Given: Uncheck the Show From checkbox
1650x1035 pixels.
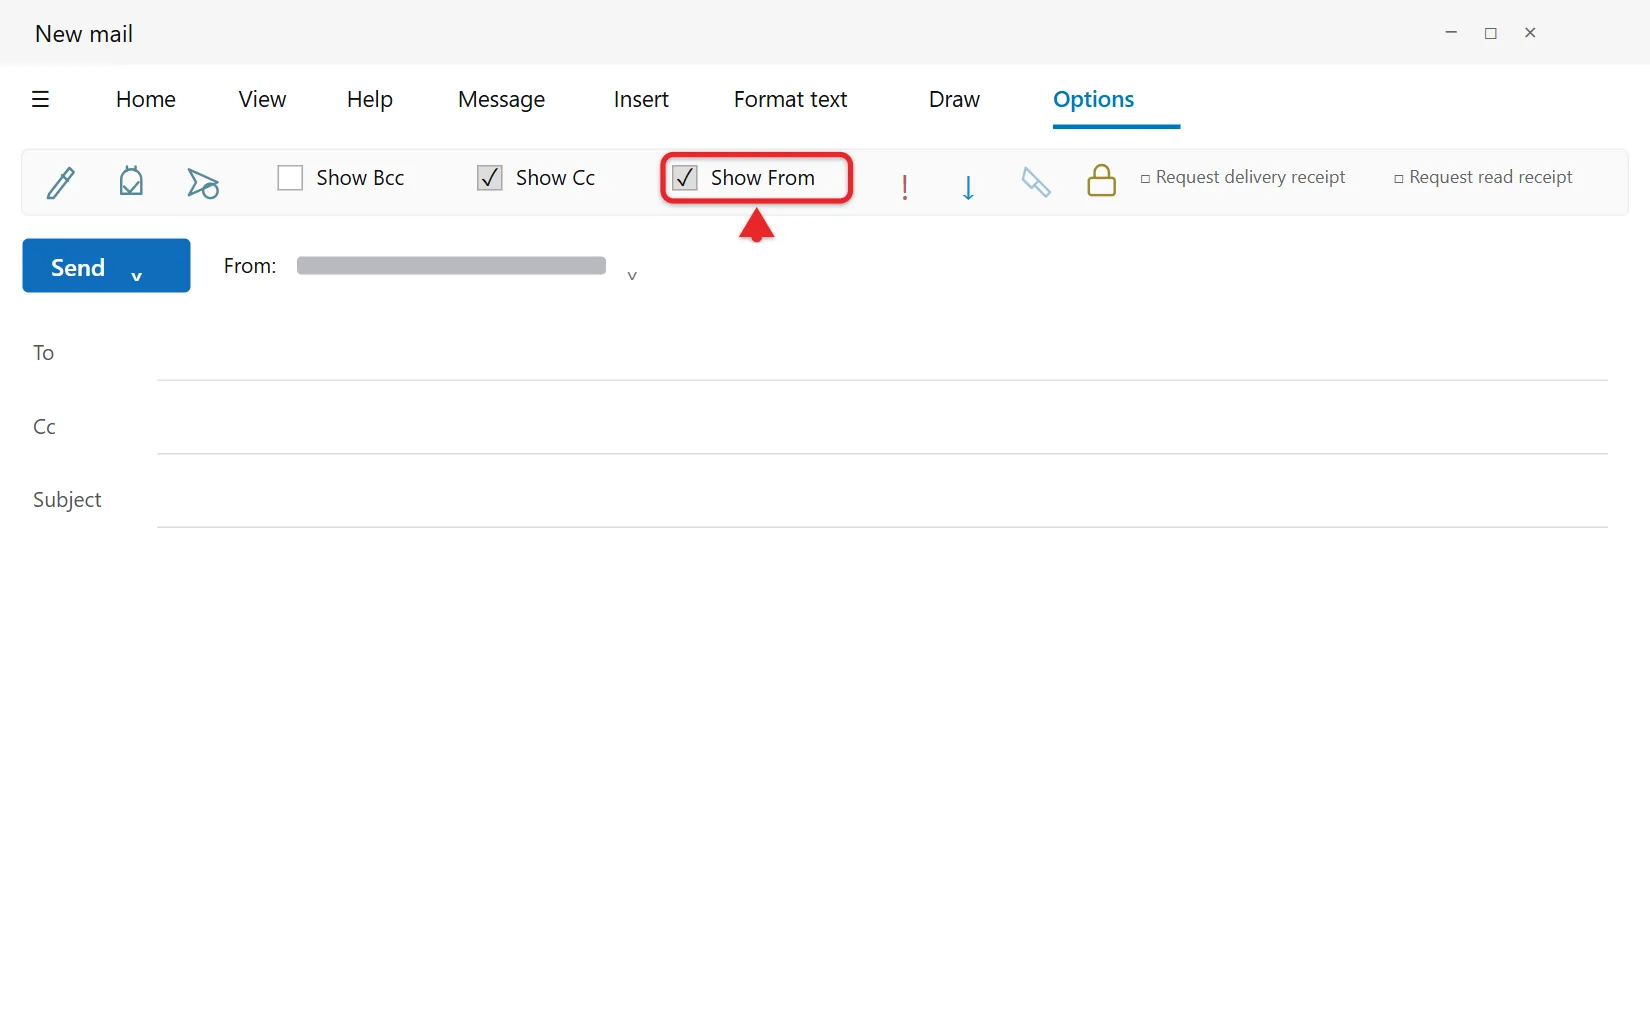Looking at the screenshot, I should [x=685, y=178].
